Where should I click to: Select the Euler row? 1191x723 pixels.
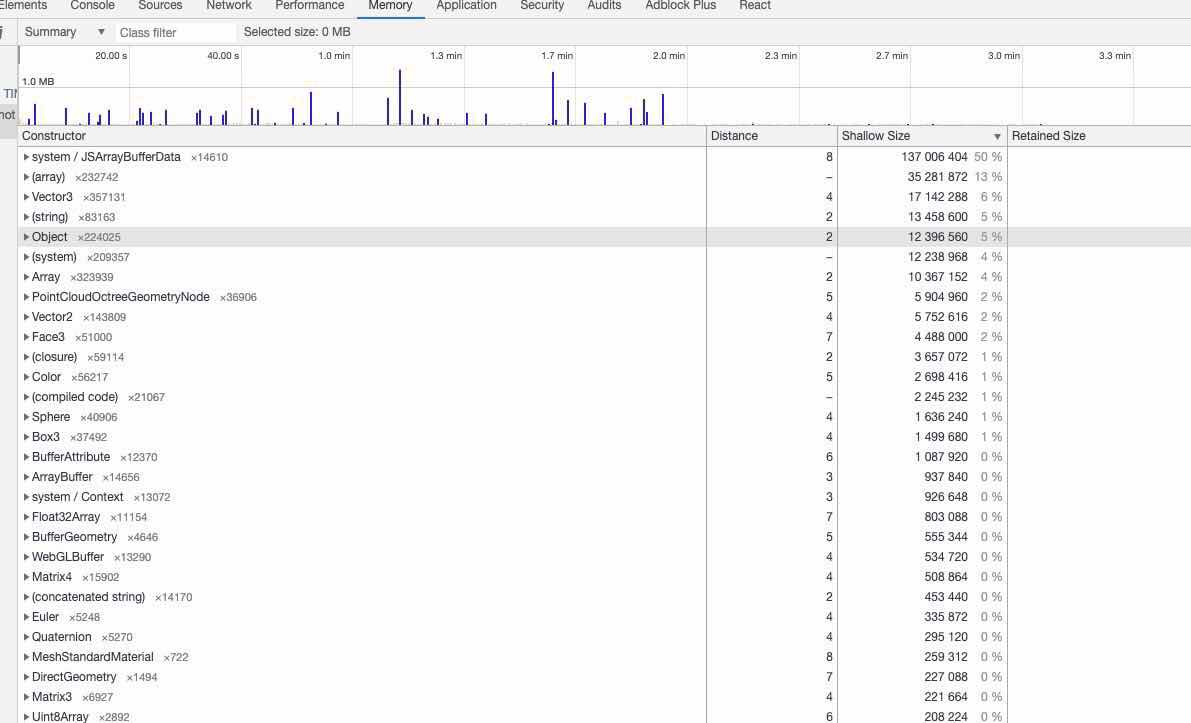605,617
